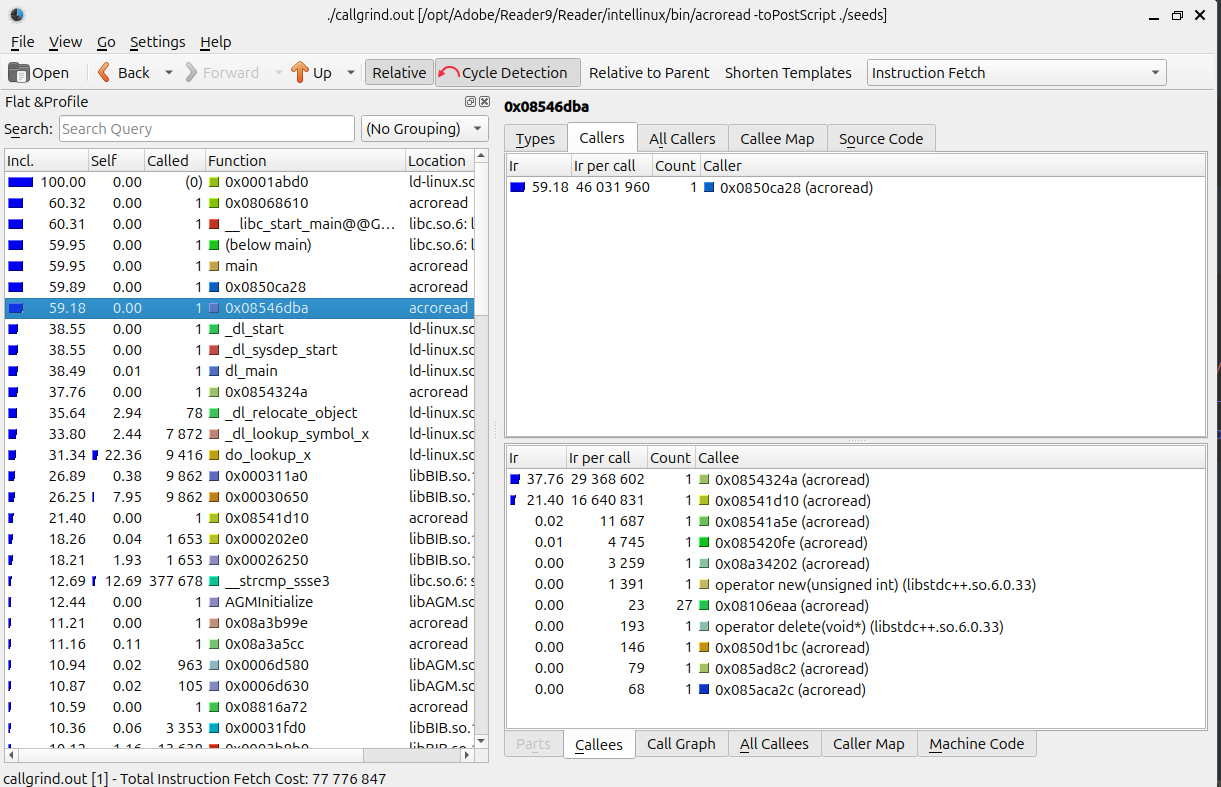Switch to the Source Code tab
Viewport: 1221px width, 787px height.
click(881, 139)
